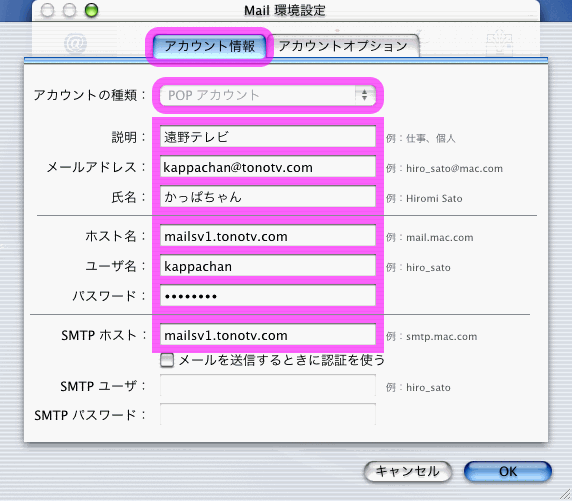Click the ユーザ名 field kappachan
Image resolution: width=572 pixels, height=501 pixels.
(x=268, y=266)
